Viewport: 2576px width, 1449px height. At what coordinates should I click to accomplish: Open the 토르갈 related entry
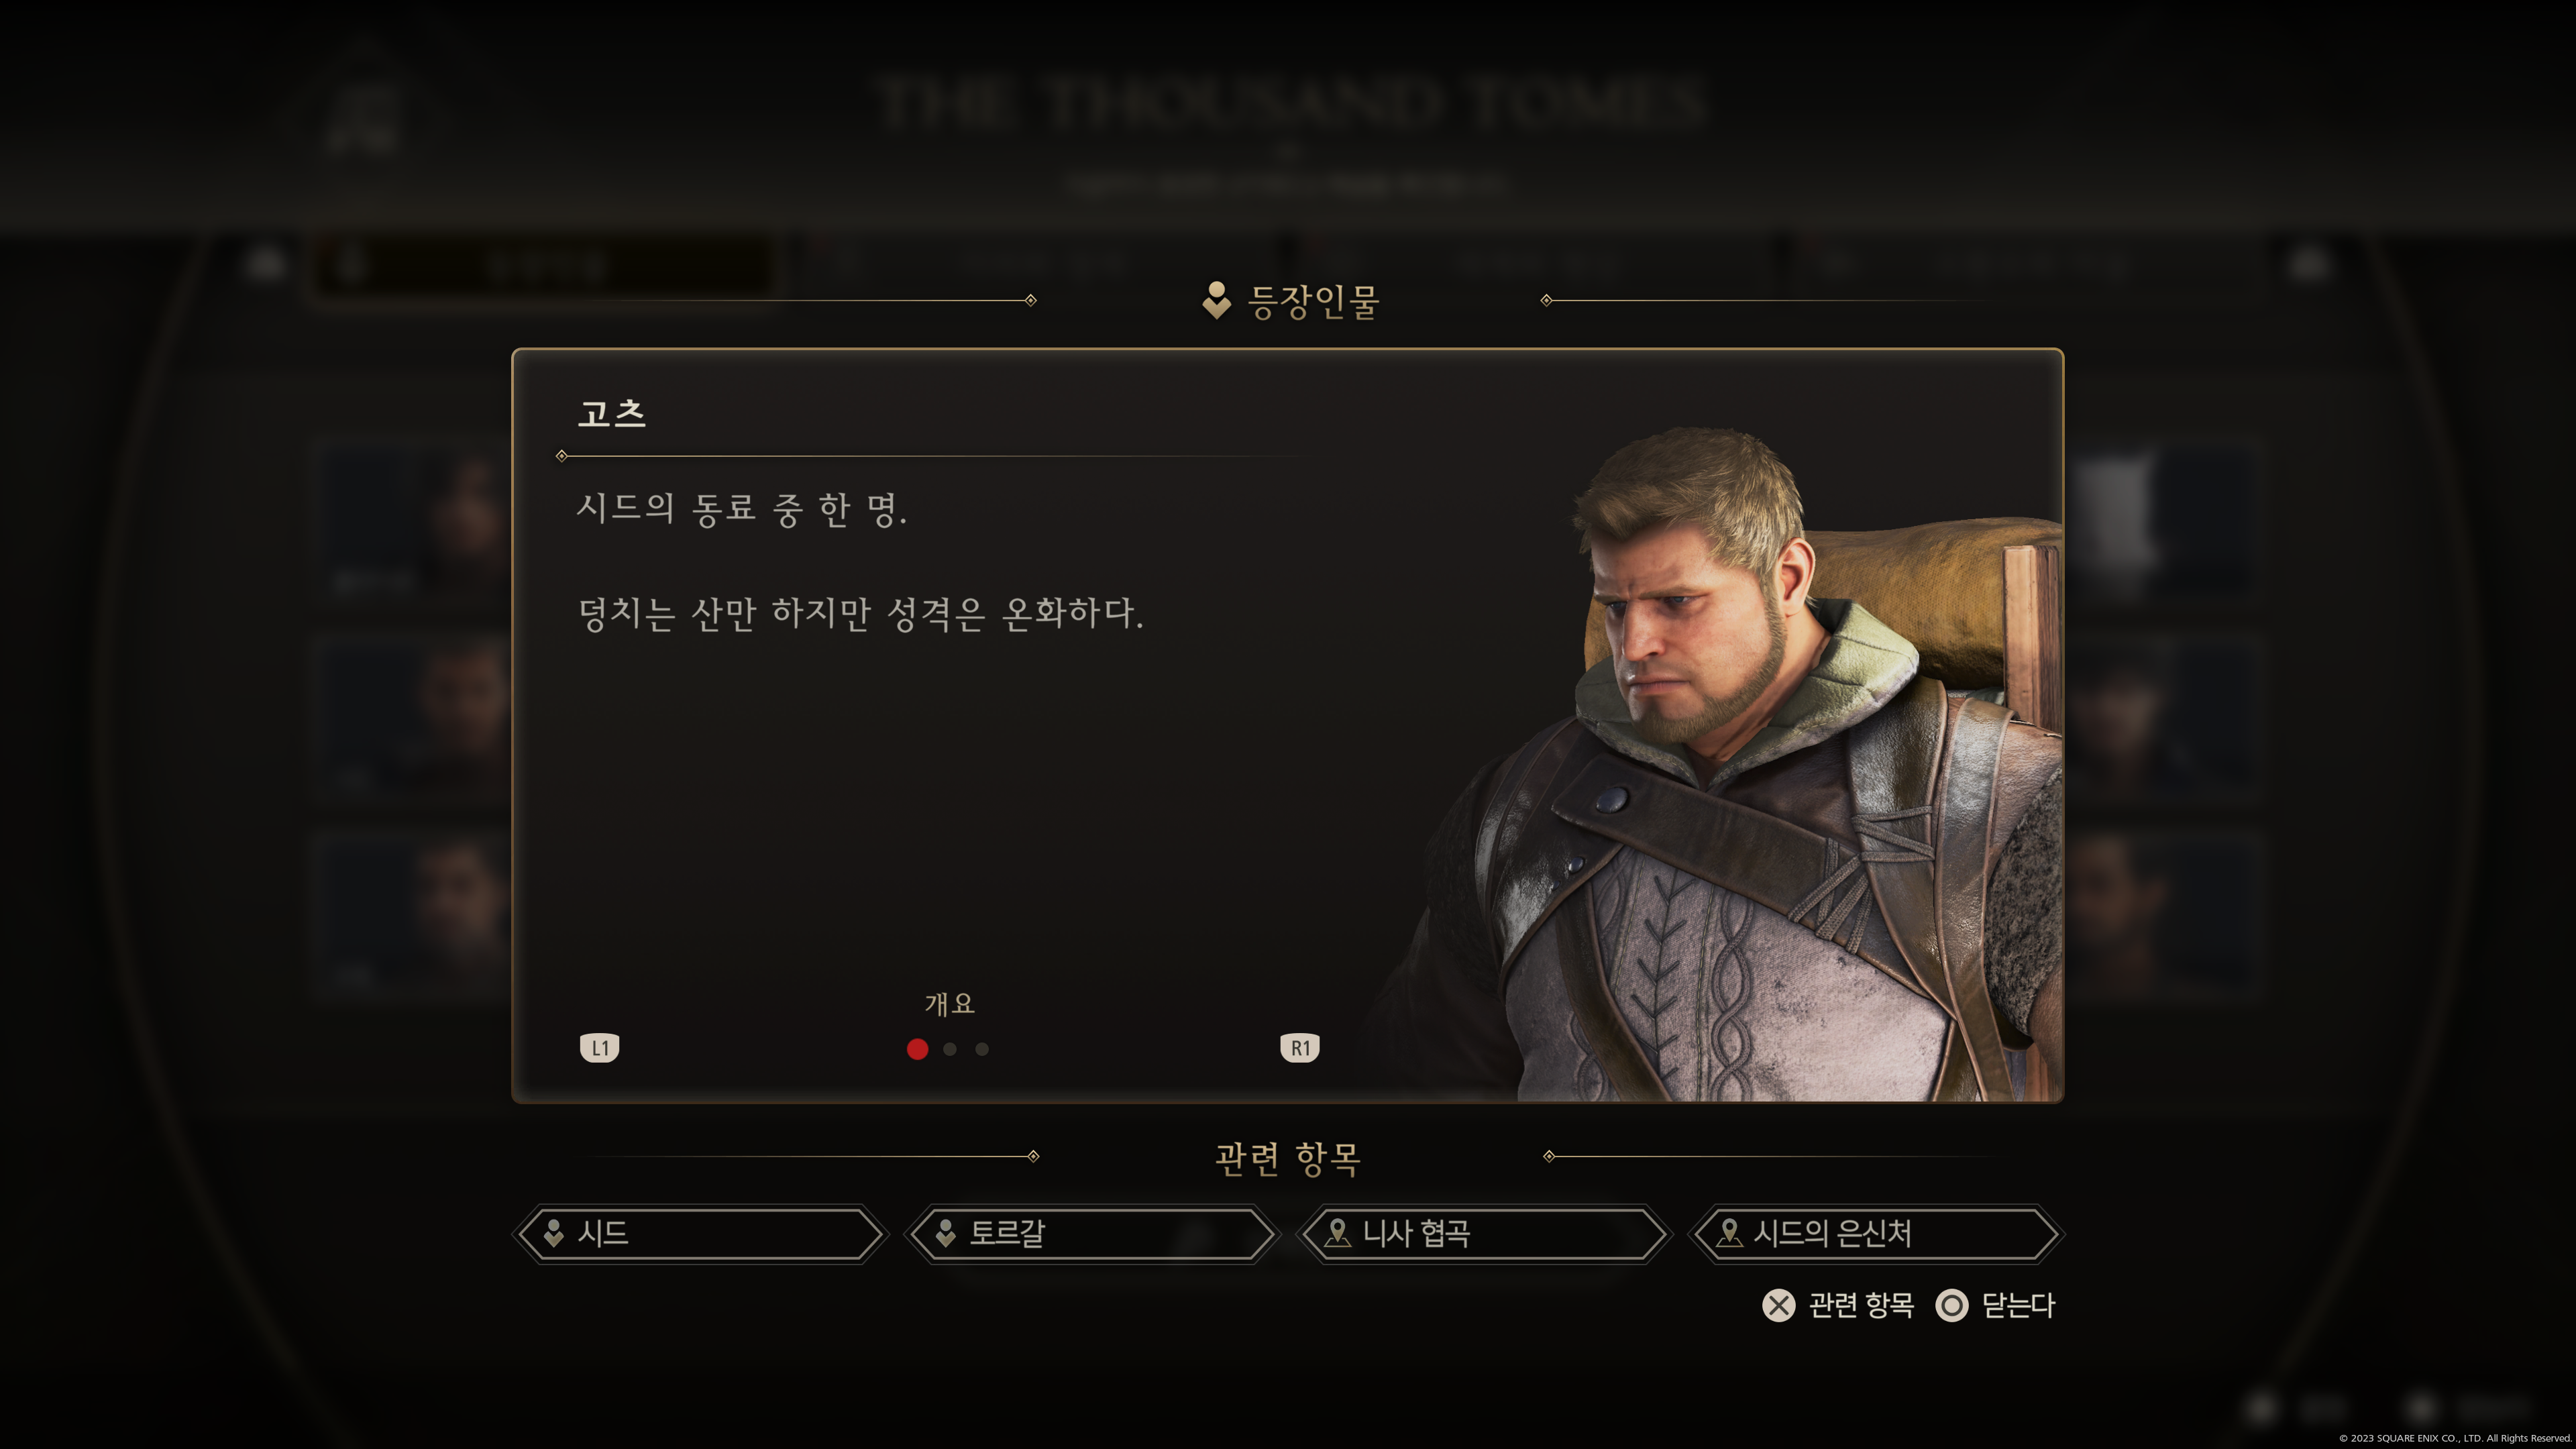1092,1234
